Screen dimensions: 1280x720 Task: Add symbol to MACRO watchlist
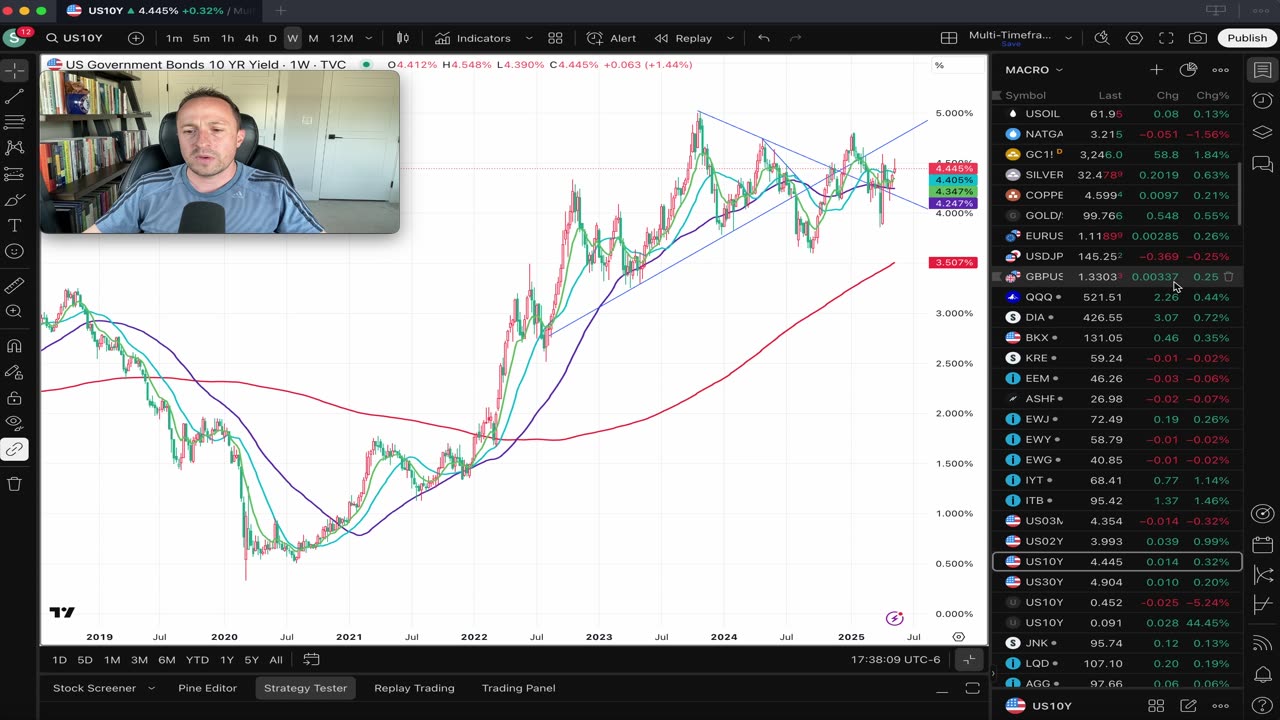point(1156,70)
